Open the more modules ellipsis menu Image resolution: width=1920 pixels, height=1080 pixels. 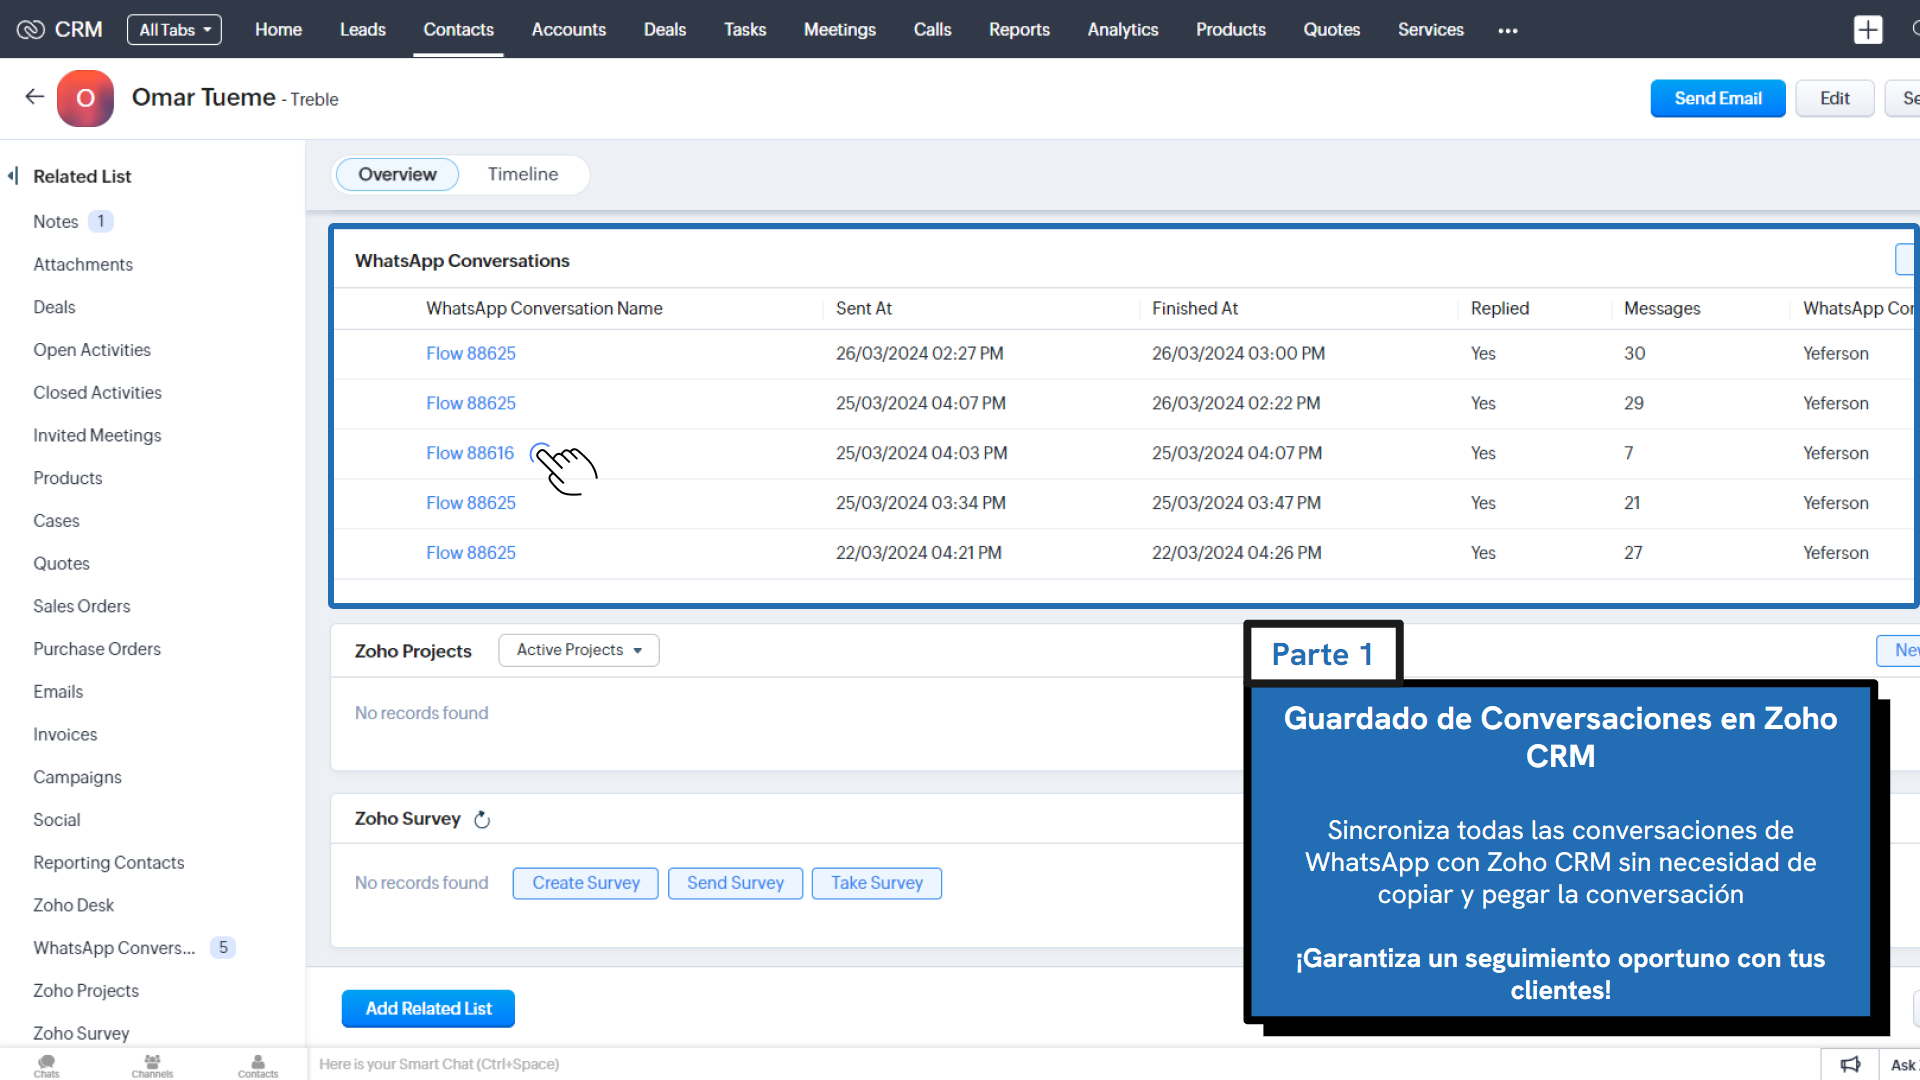coord(1508,31)
